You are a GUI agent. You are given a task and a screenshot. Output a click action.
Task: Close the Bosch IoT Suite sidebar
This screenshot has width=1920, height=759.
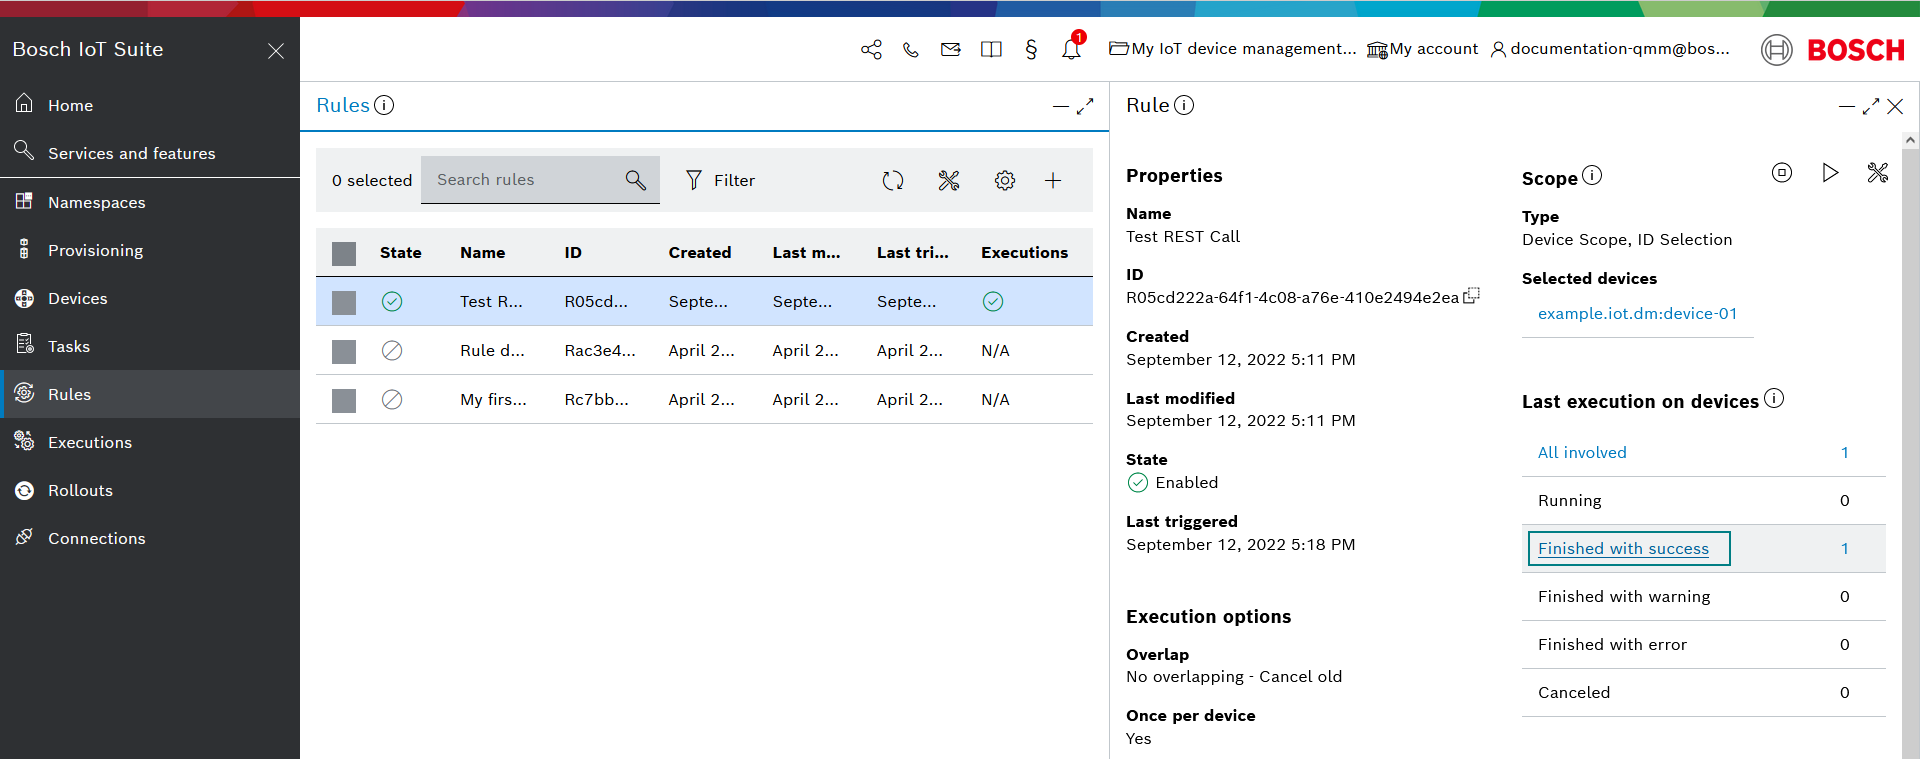(x=276, y=50)
